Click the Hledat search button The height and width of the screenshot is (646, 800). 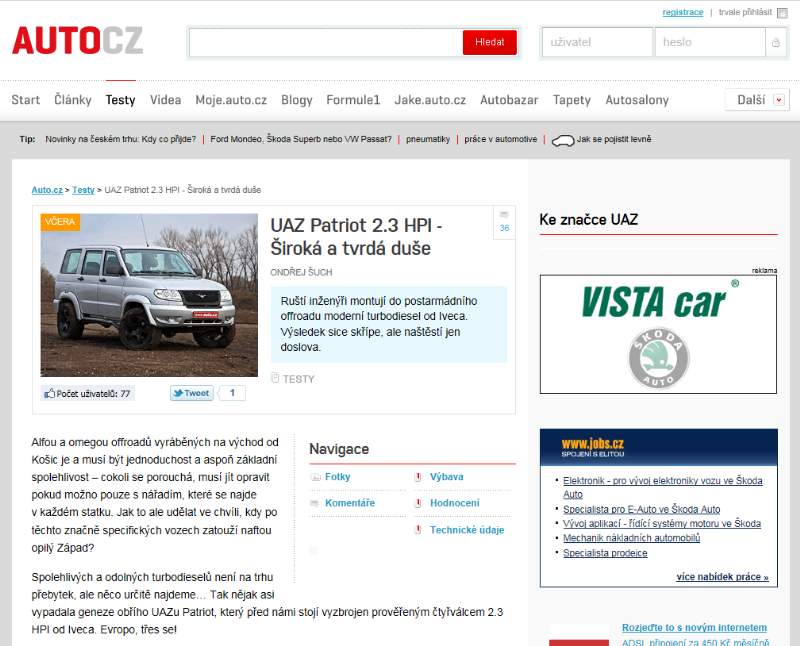tap(490, 42)
